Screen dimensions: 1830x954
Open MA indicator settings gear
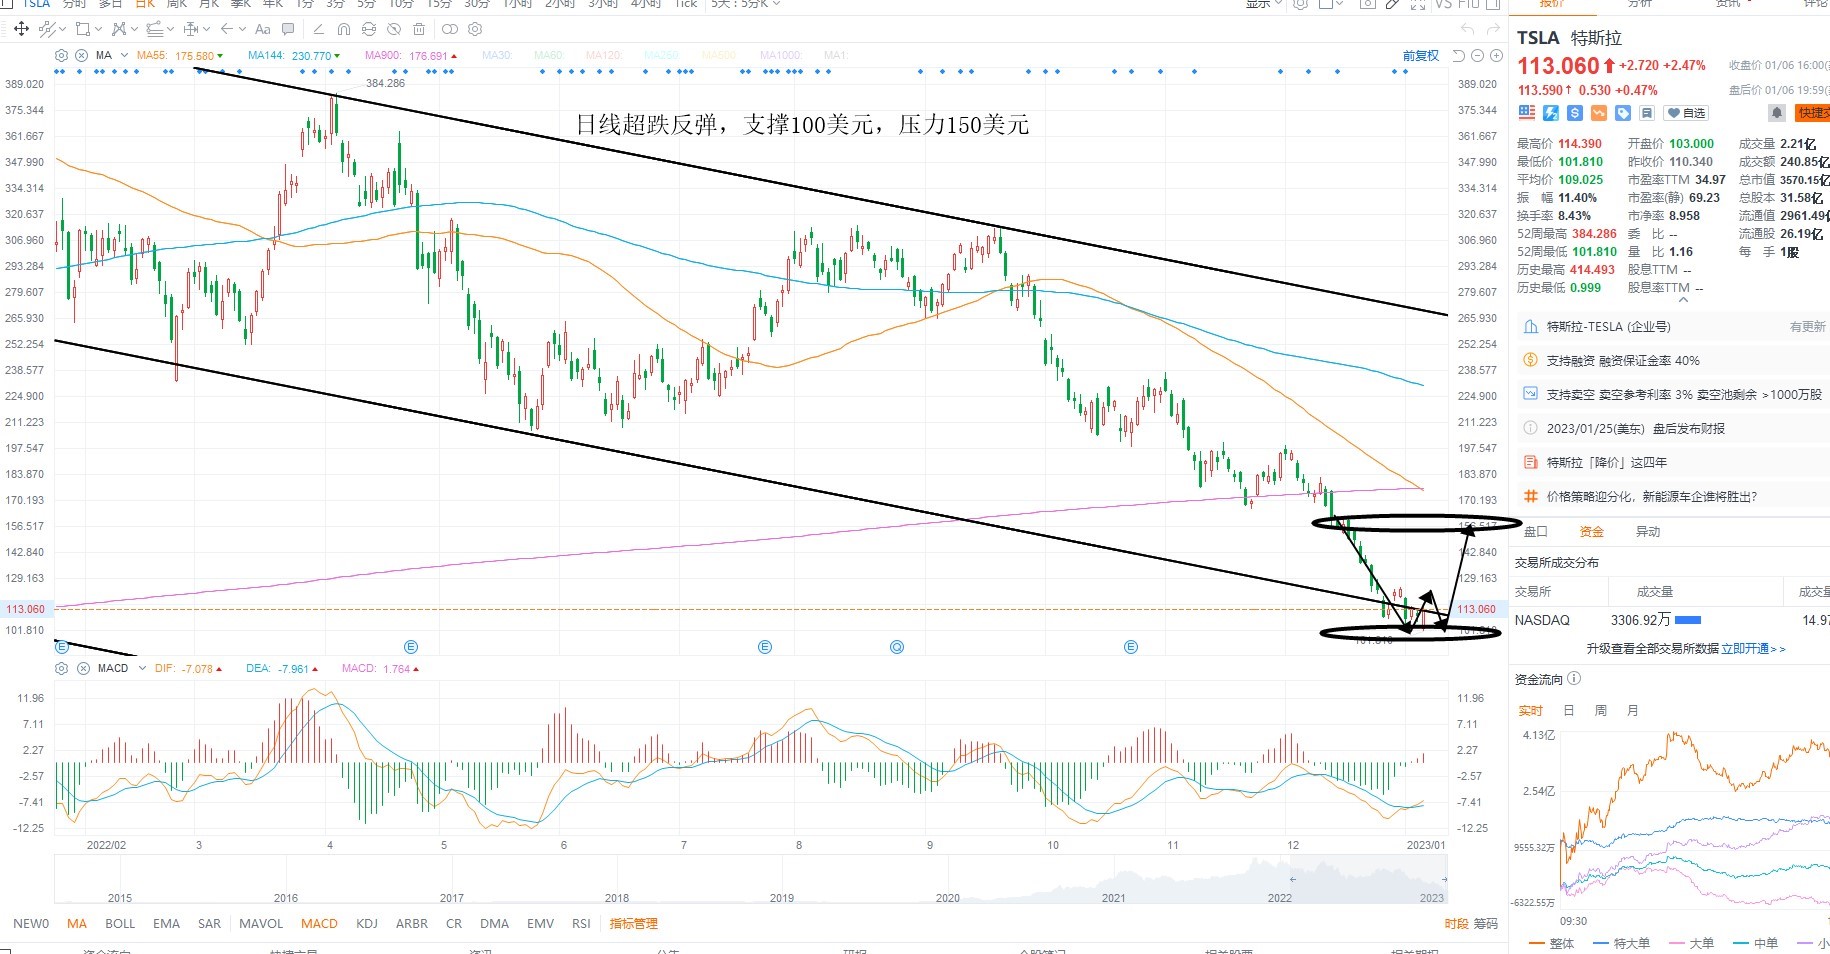(62, 55)
